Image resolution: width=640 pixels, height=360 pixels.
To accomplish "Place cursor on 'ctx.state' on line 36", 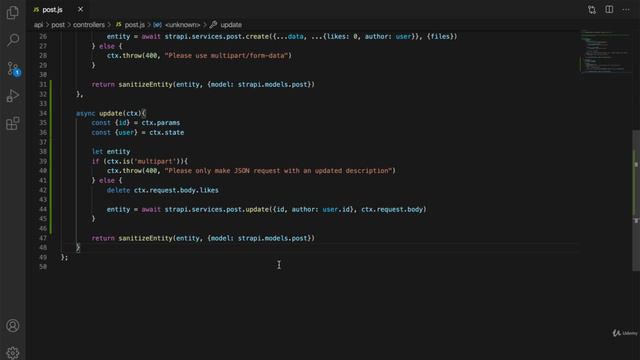I will (x=167, y=133).
